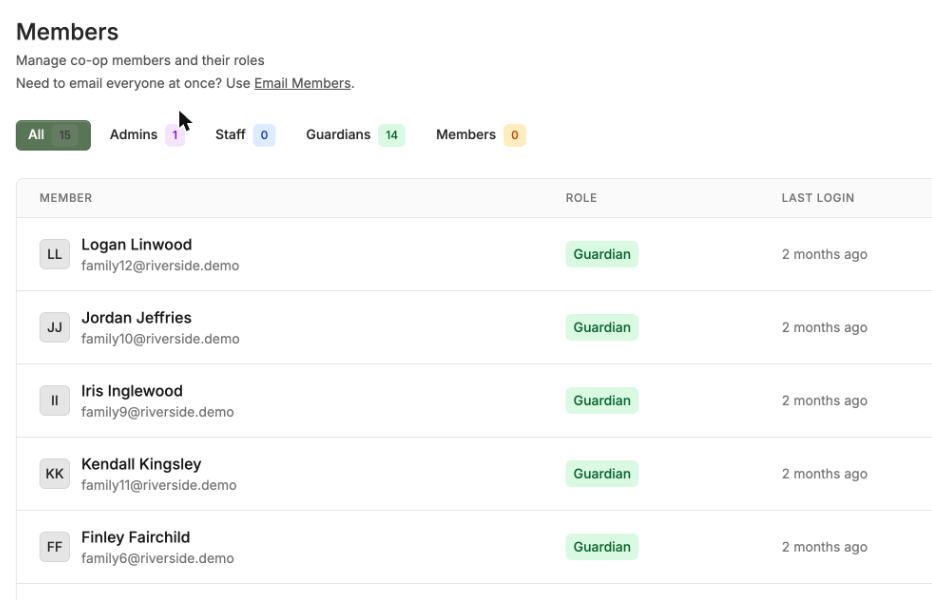Screen dimensions: 932x600
Task: Click the Guardian badge for Iris Inglewood
Action: point(602,401)
